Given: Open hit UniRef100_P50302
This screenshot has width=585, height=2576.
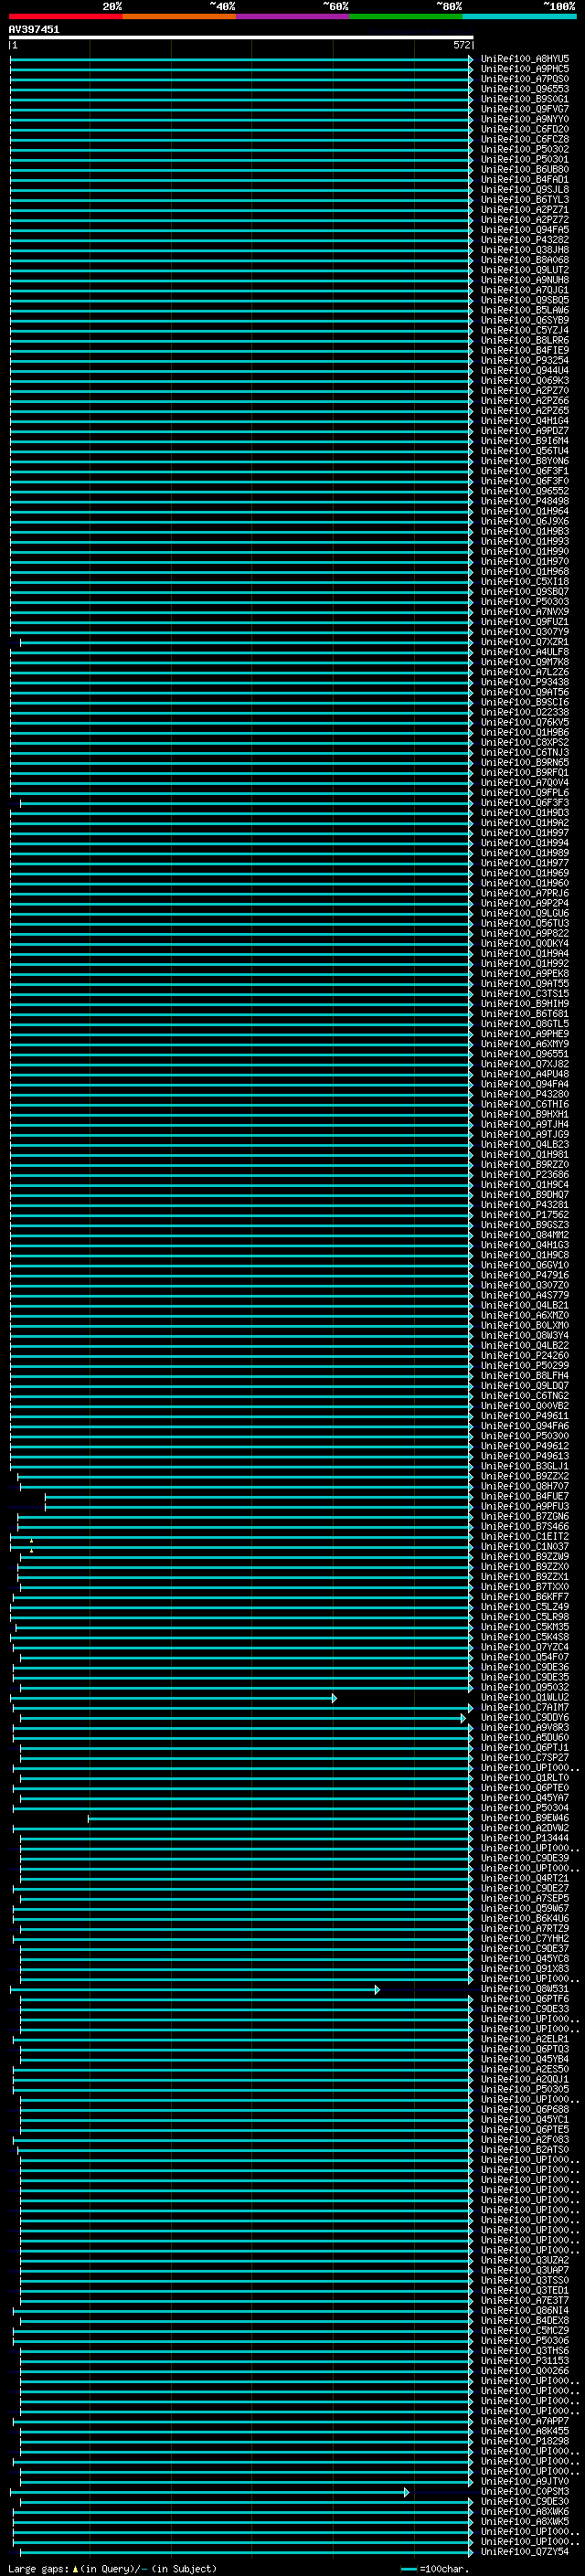Looking at the screenshot, I should tap(525, 149).
